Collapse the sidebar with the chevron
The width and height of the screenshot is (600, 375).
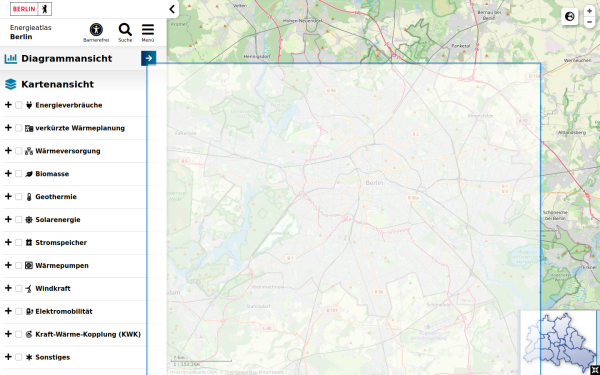point(172,9)
